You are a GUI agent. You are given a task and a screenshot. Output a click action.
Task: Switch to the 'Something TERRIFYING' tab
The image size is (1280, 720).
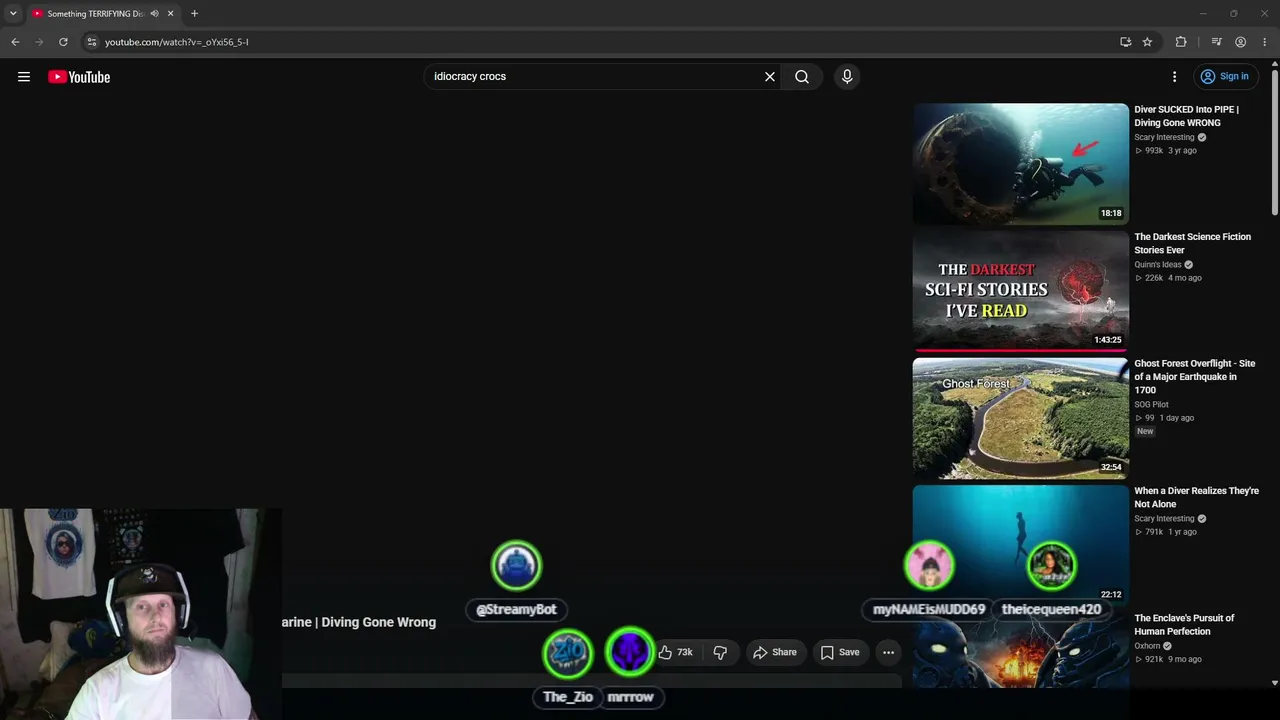point(96,14)
